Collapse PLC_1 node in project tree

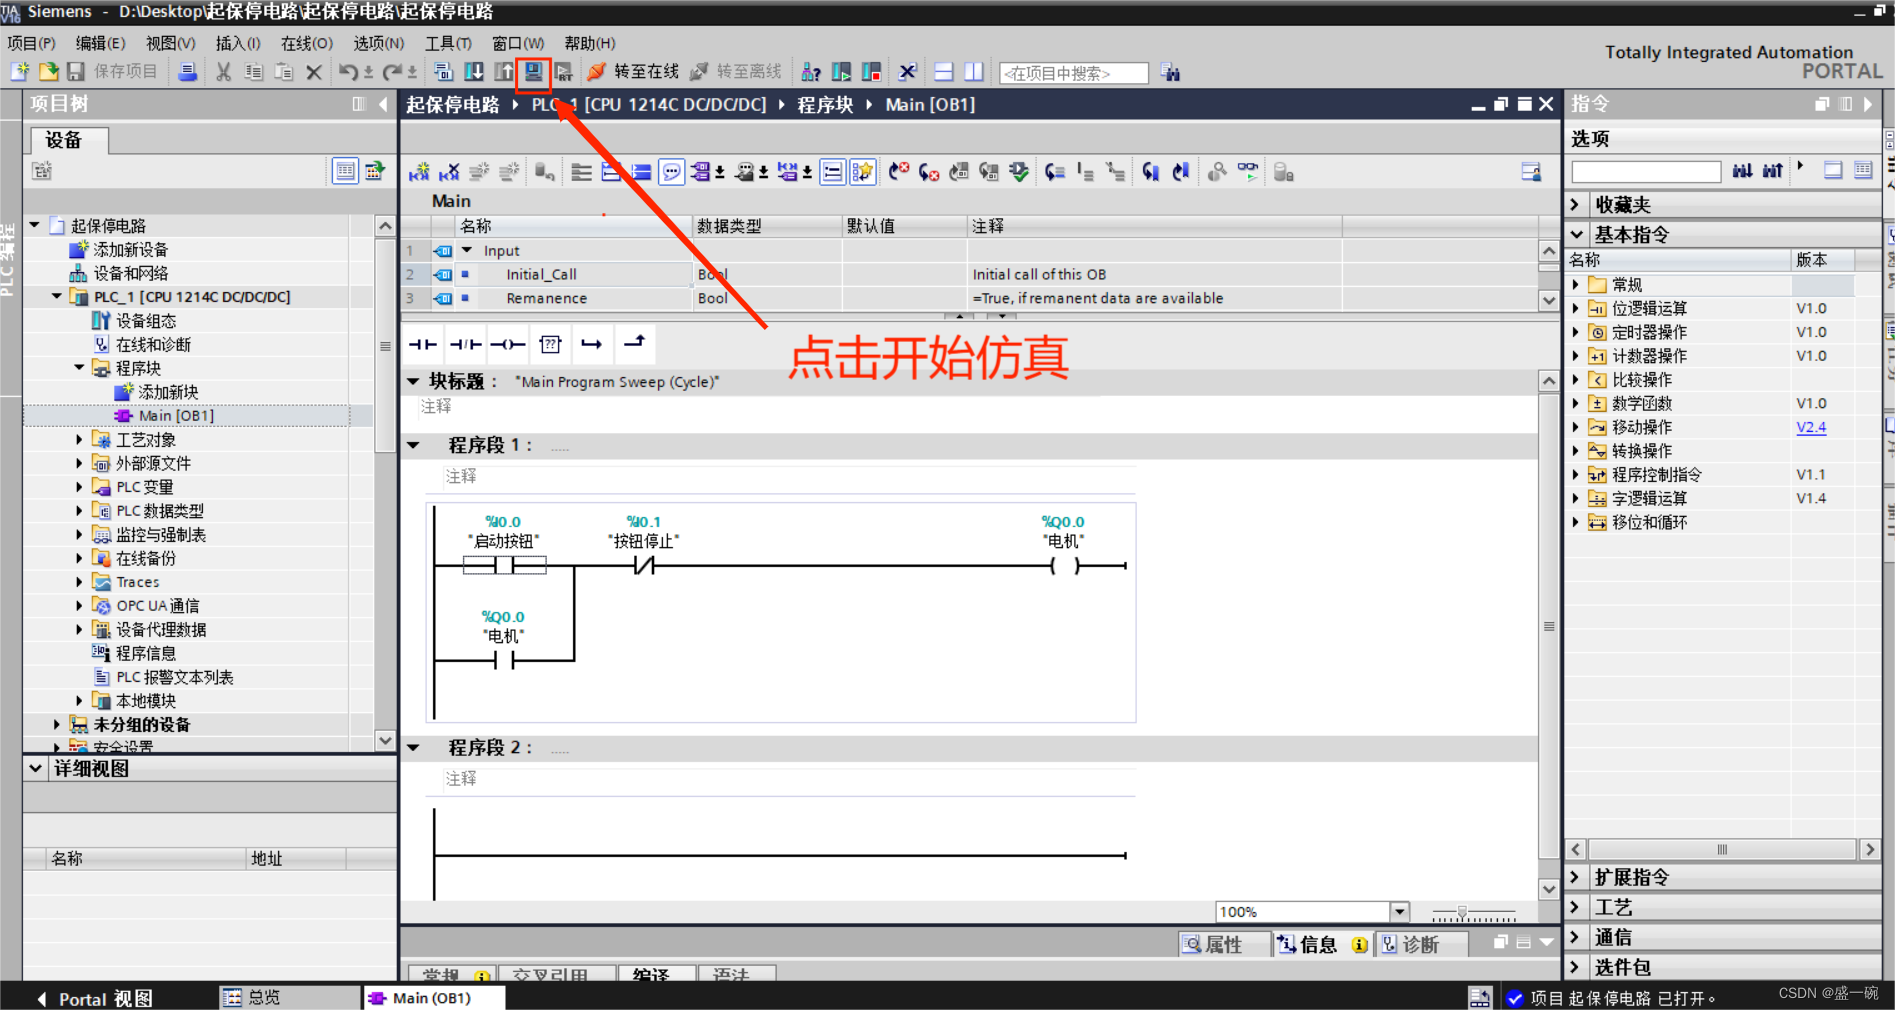57,297
